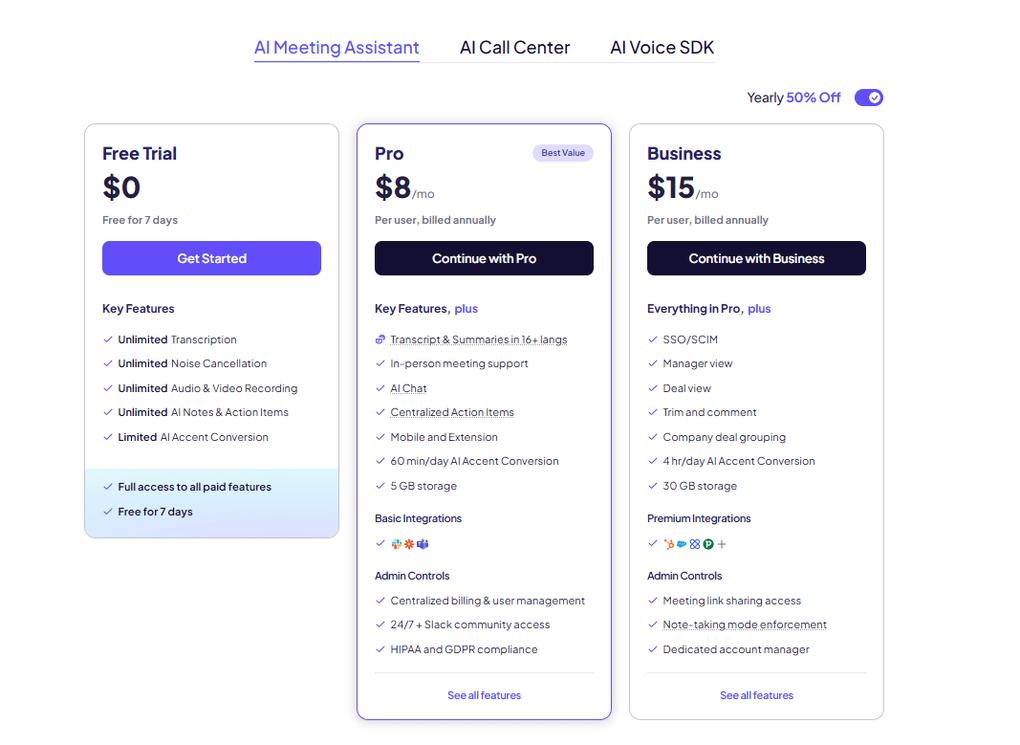Image resolution: width=1020 pixels, height=745 pixels.
Task: Click the link icon beside Transcript & Summaries
Action: pos(382,339)
